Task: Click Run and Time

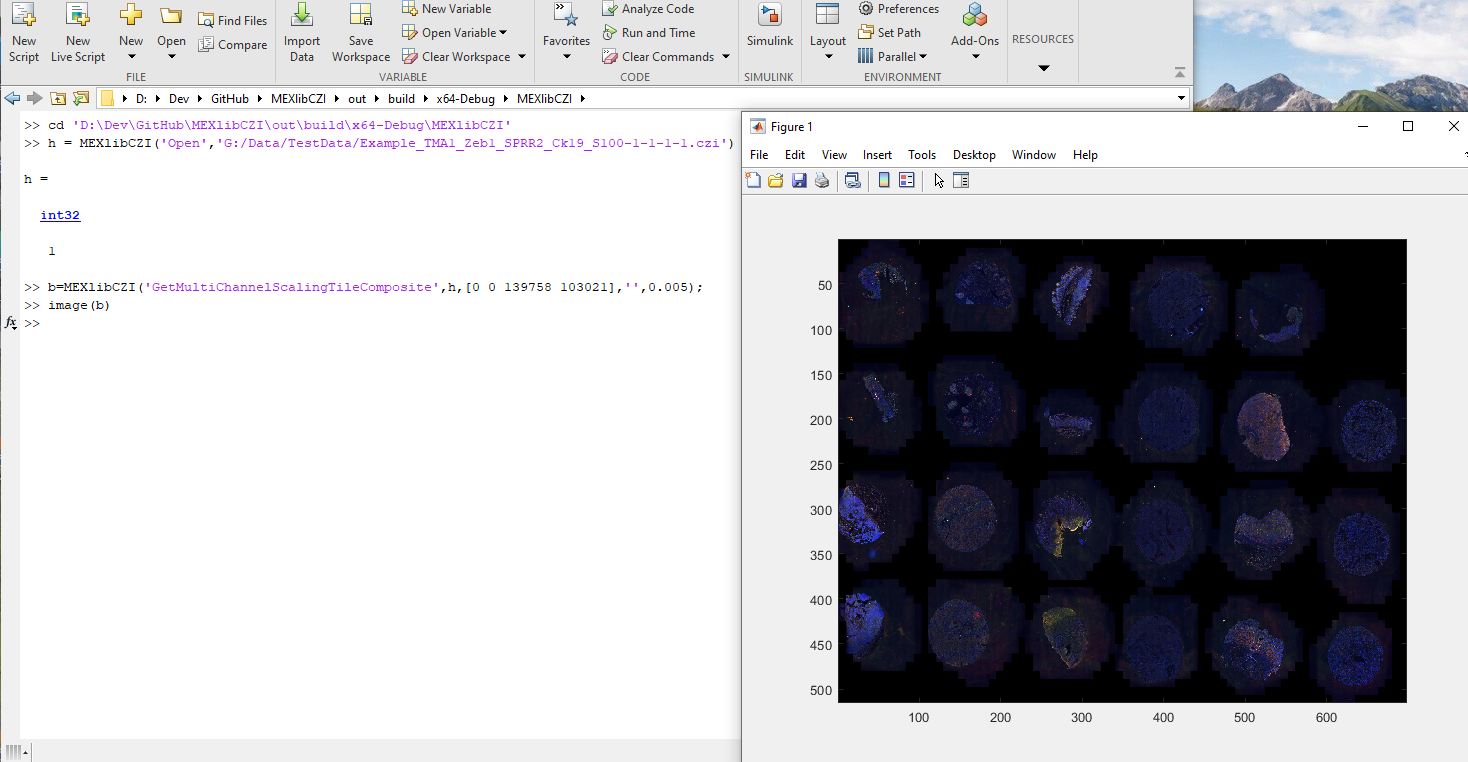Action: pos(648,33)
